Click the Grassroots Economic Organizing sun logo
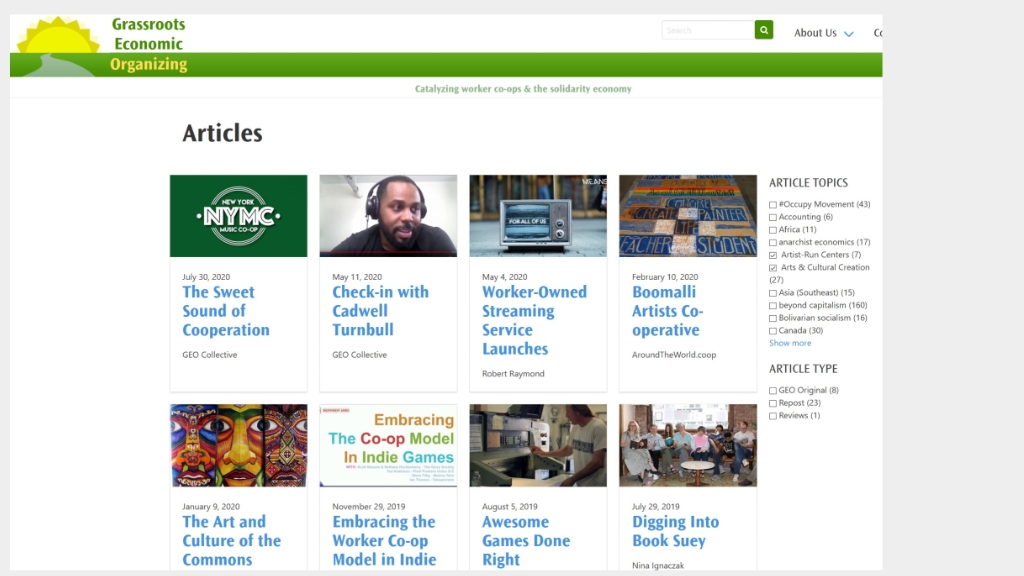Screen dimensions: 1024x576 (57, 45)
